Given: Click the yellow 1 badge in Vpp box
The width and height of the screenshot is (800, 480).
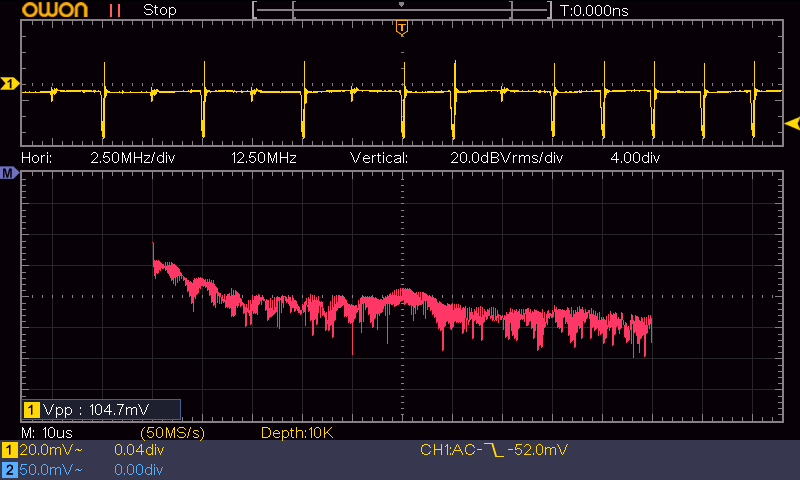Looking at the screenshot, I should (x=32, y=410).
